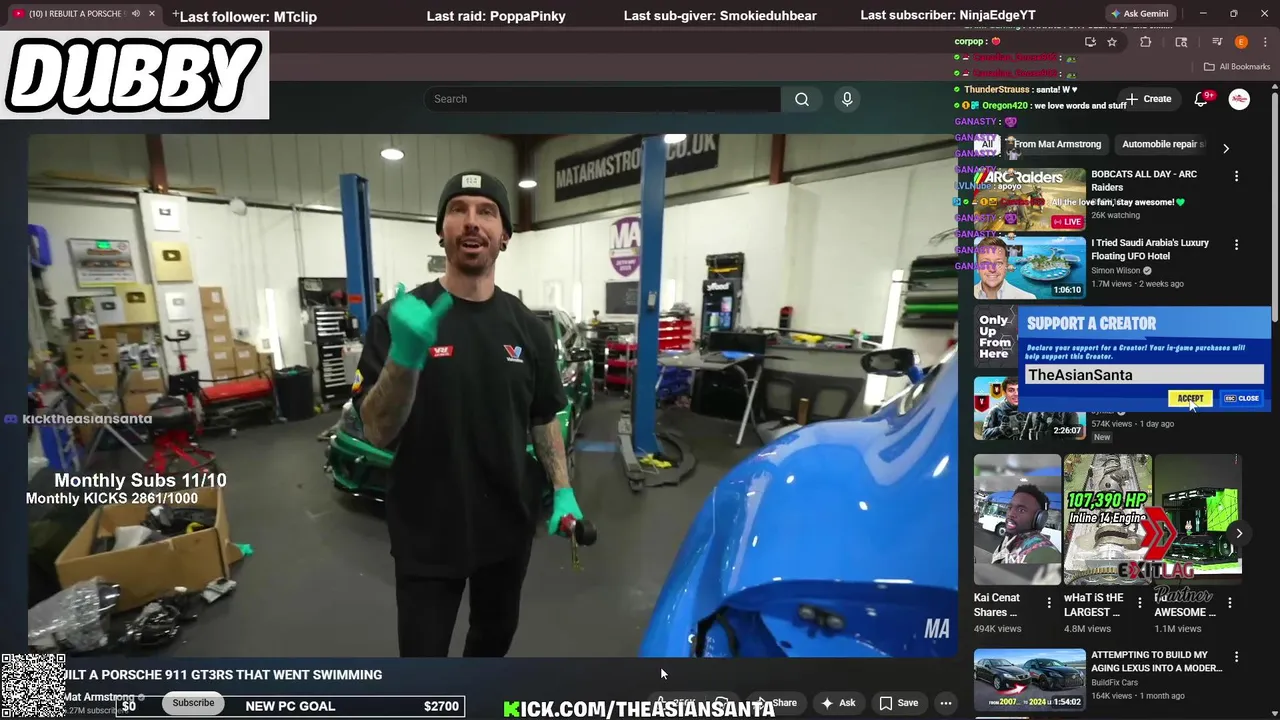
Task: Open the Only Up From Here thumbnail
Action: pos(996,337)
